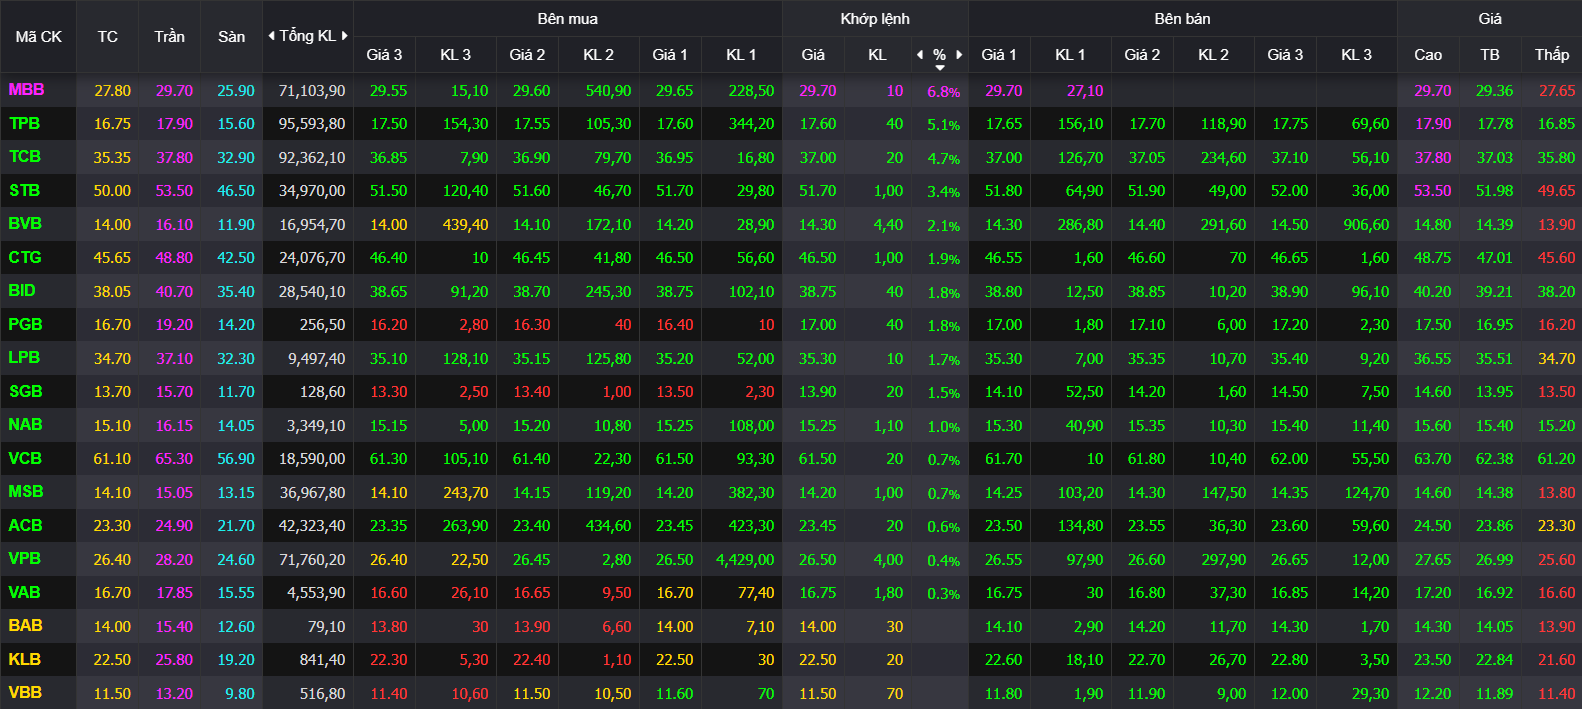Click TPB sell volume 156,10
The height and width of the screenshot is (709, 1582).
coord(1080,124)
